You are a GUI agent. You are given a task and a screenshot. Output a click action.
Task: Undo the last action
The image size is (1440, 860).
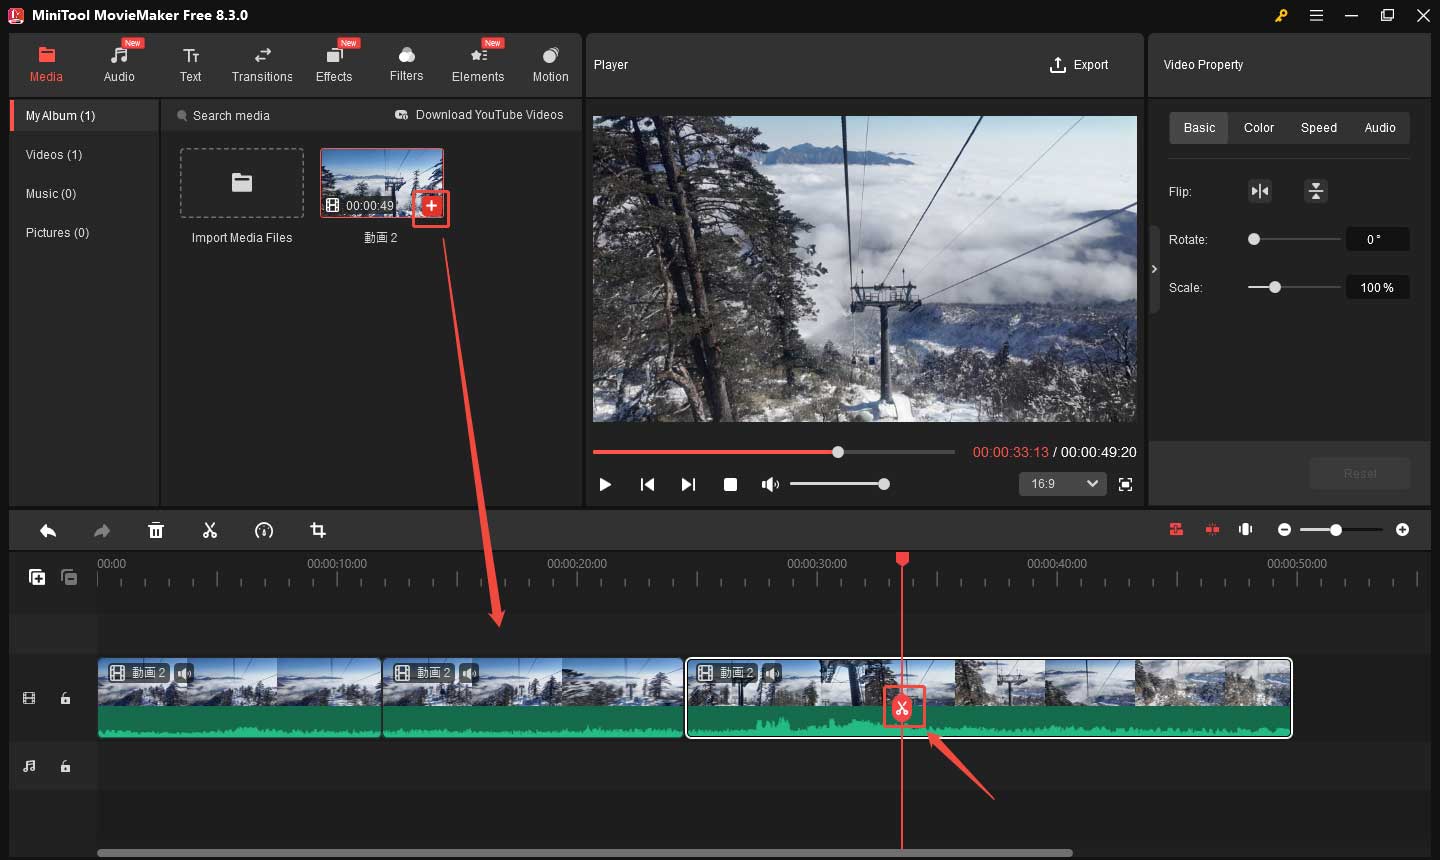coord(48,530)
